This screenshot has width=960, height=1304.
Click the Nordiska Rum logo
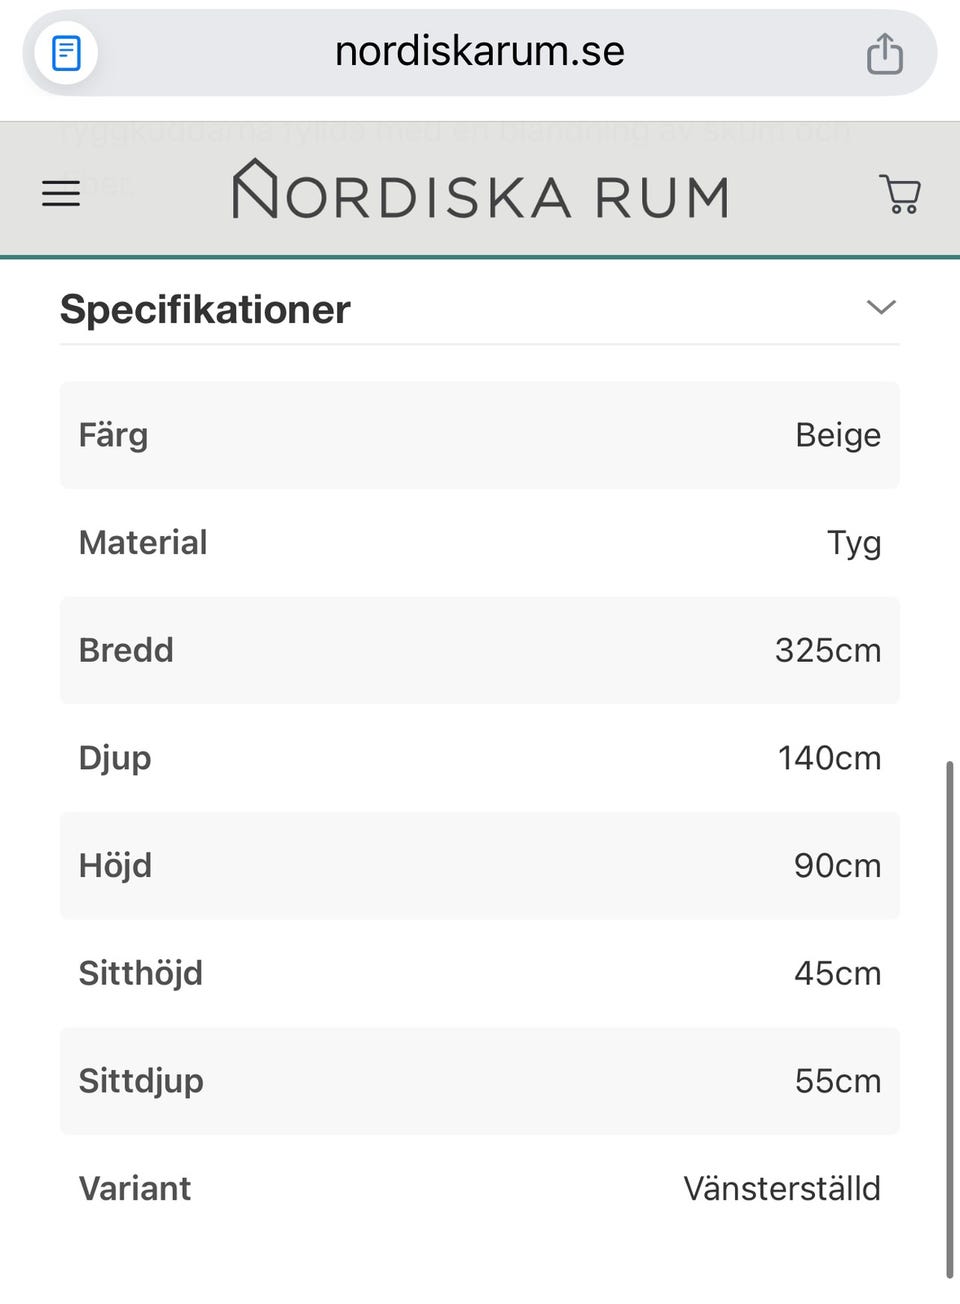pos(480,191)
